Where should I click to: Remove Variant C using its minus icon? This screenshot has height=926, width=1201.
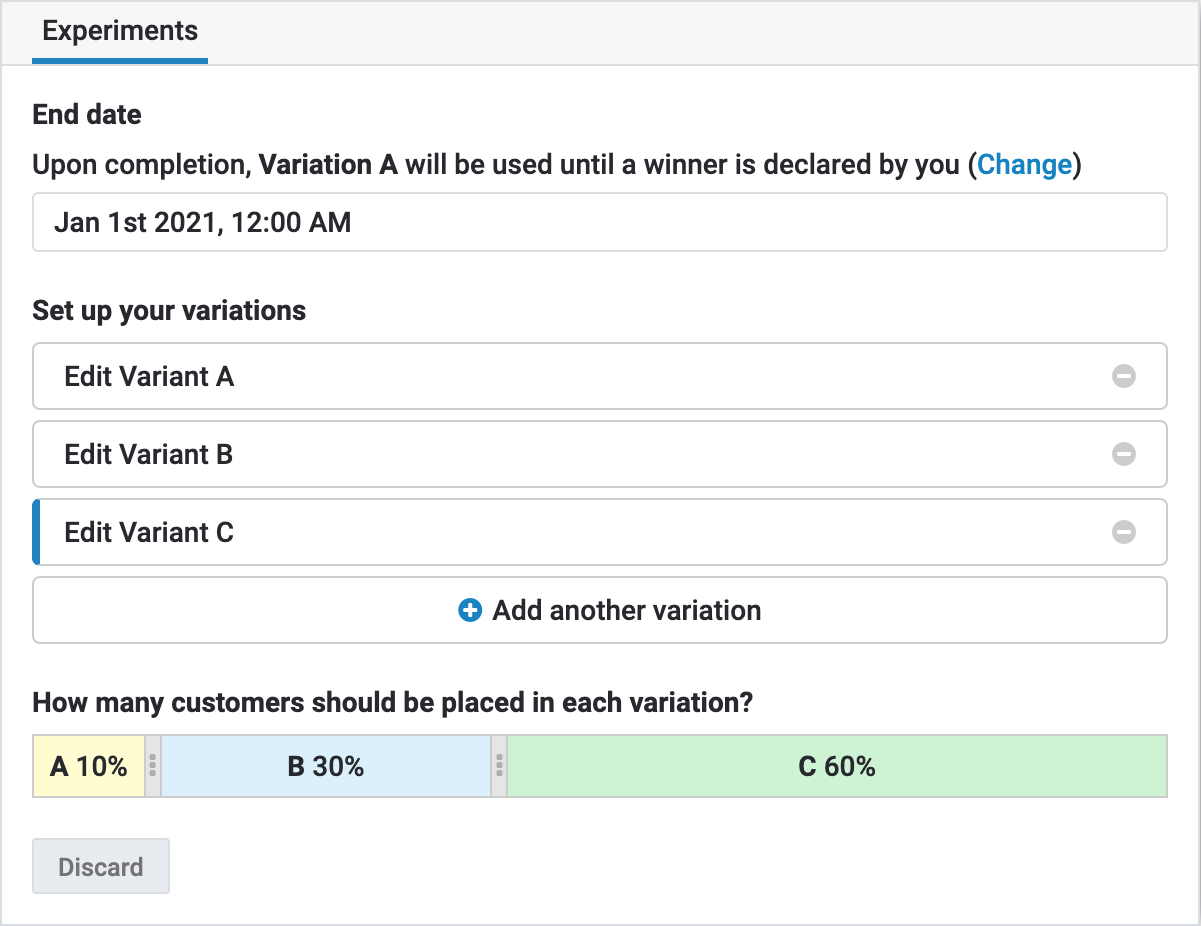coord(1124,532)
